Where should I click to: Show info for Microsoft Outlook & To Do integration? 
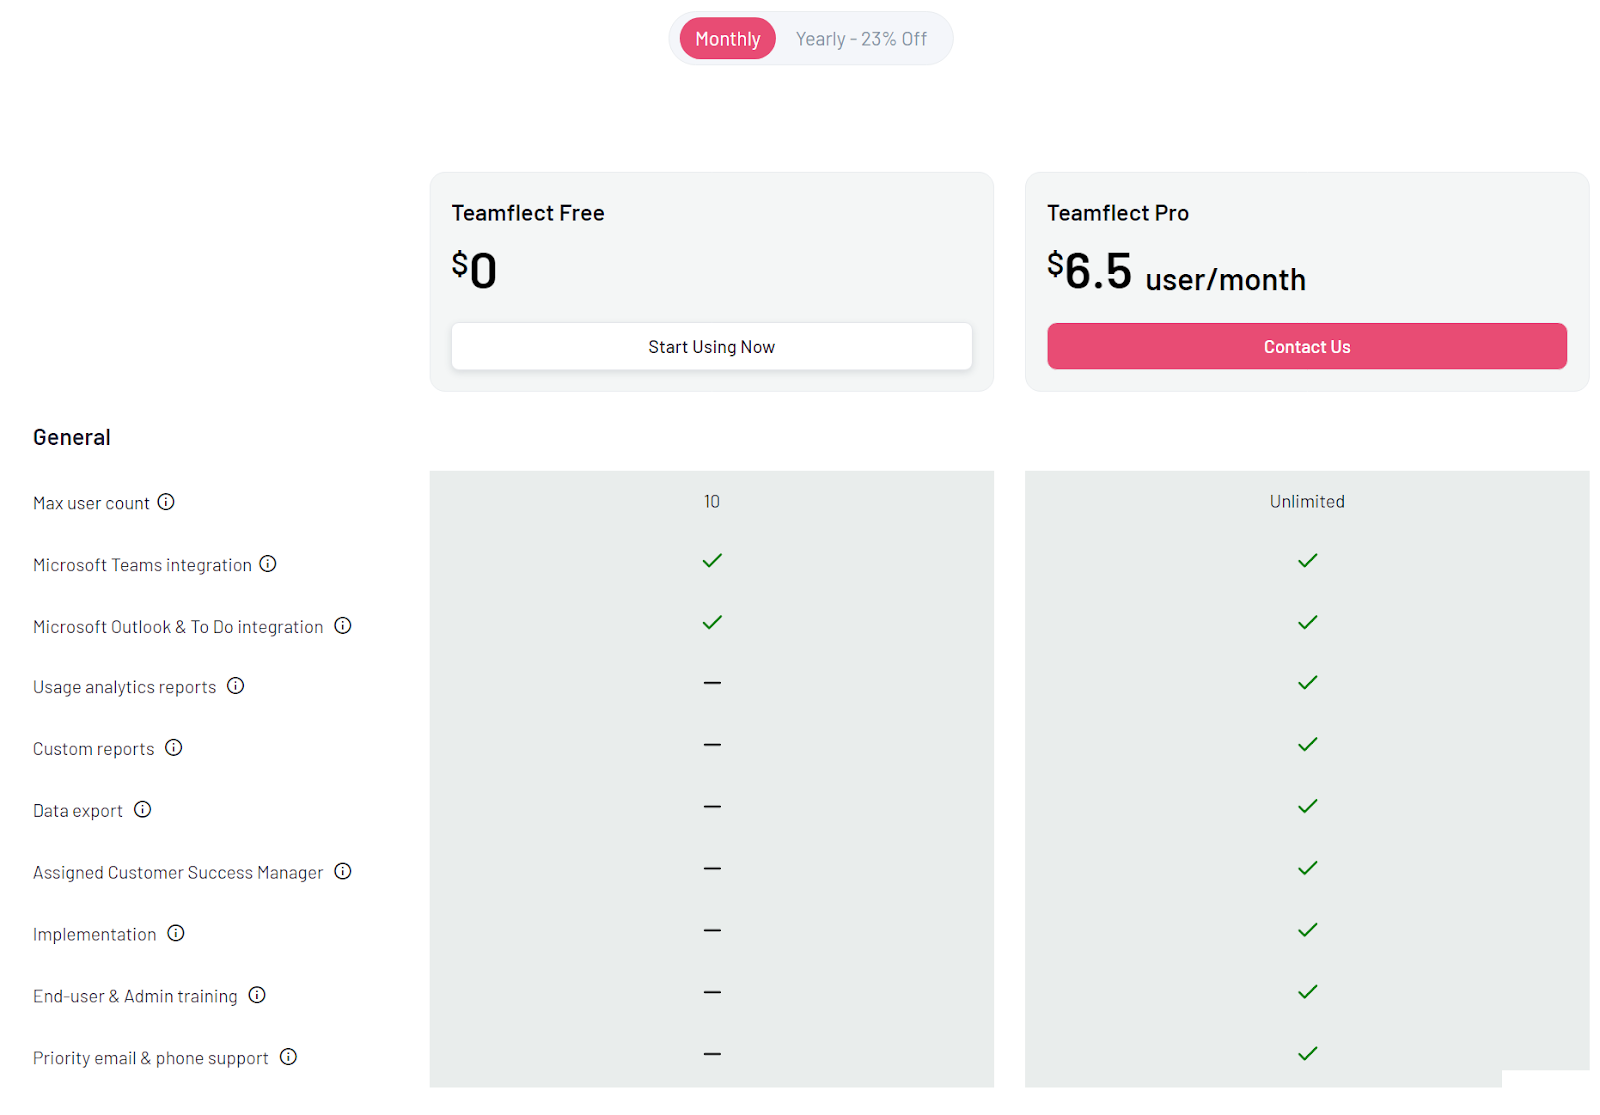[x=343, y=626]
